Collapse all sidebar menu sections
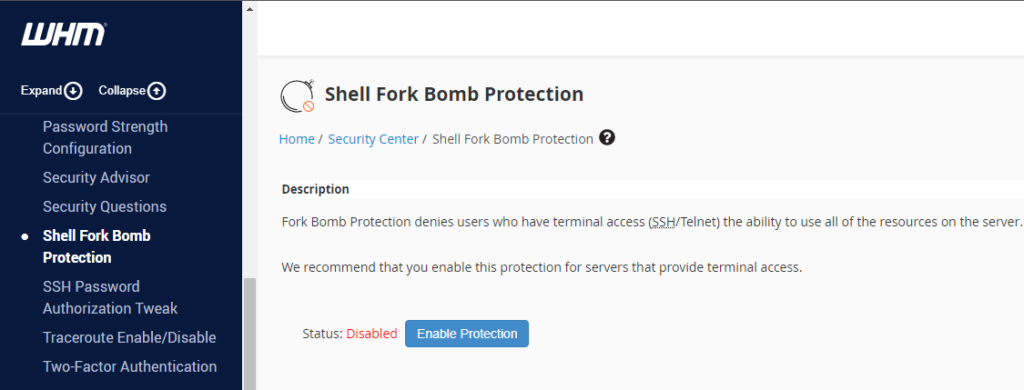This screenshot has width=1024, height=390. [x=132, y=91]
